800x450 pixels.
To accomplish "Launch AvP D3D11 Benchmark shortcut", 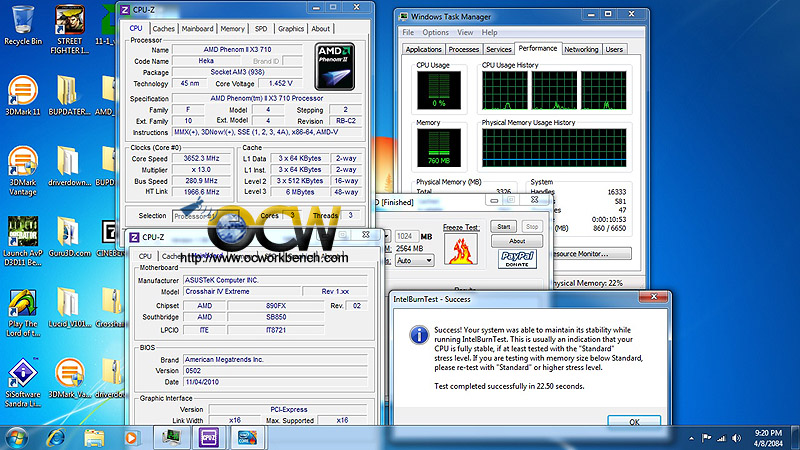I will (x=23, y=241).
